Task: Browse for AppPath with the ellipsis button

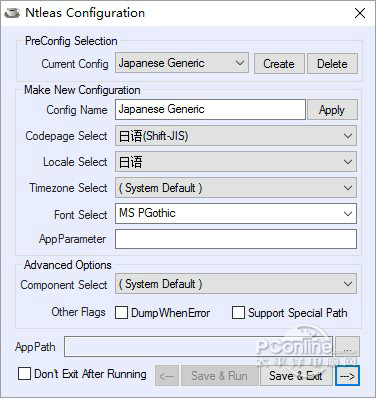Action: point(347,347)
